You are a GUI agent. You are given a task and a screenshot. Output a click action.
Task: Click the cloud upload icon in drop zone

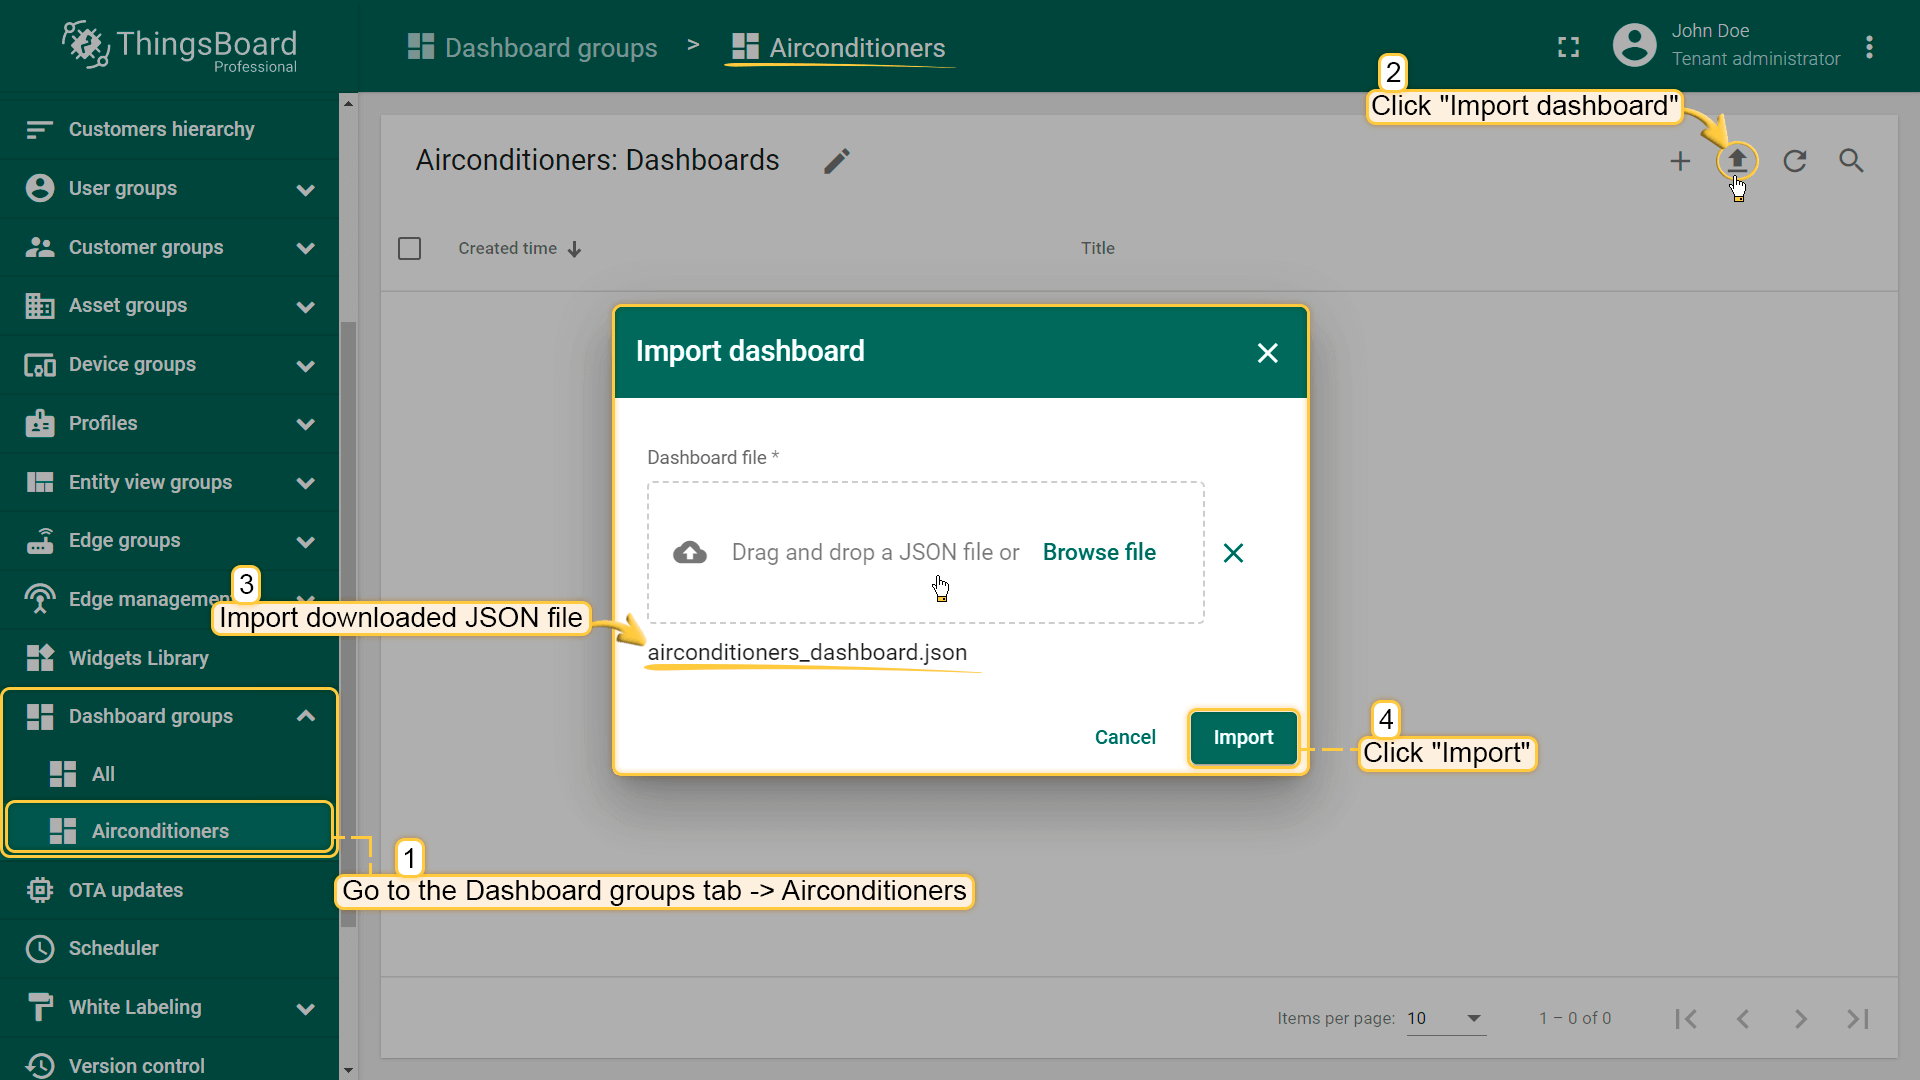690,552
